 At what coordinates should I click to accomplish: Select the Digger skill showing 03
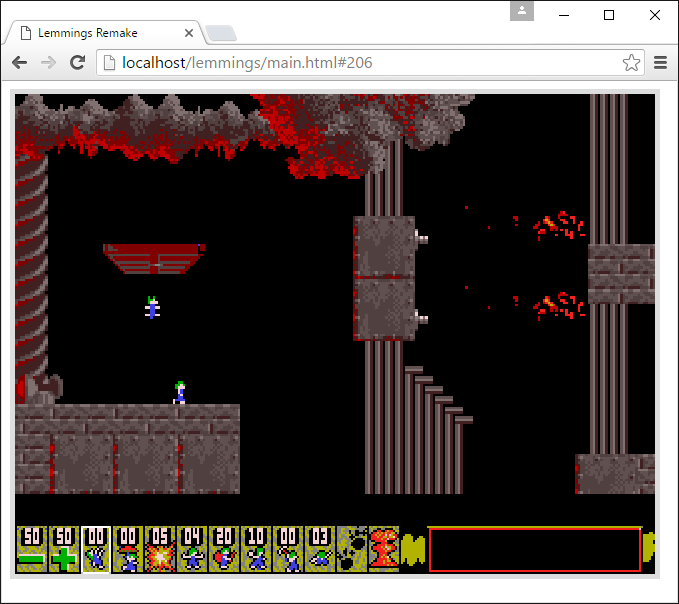320,549
